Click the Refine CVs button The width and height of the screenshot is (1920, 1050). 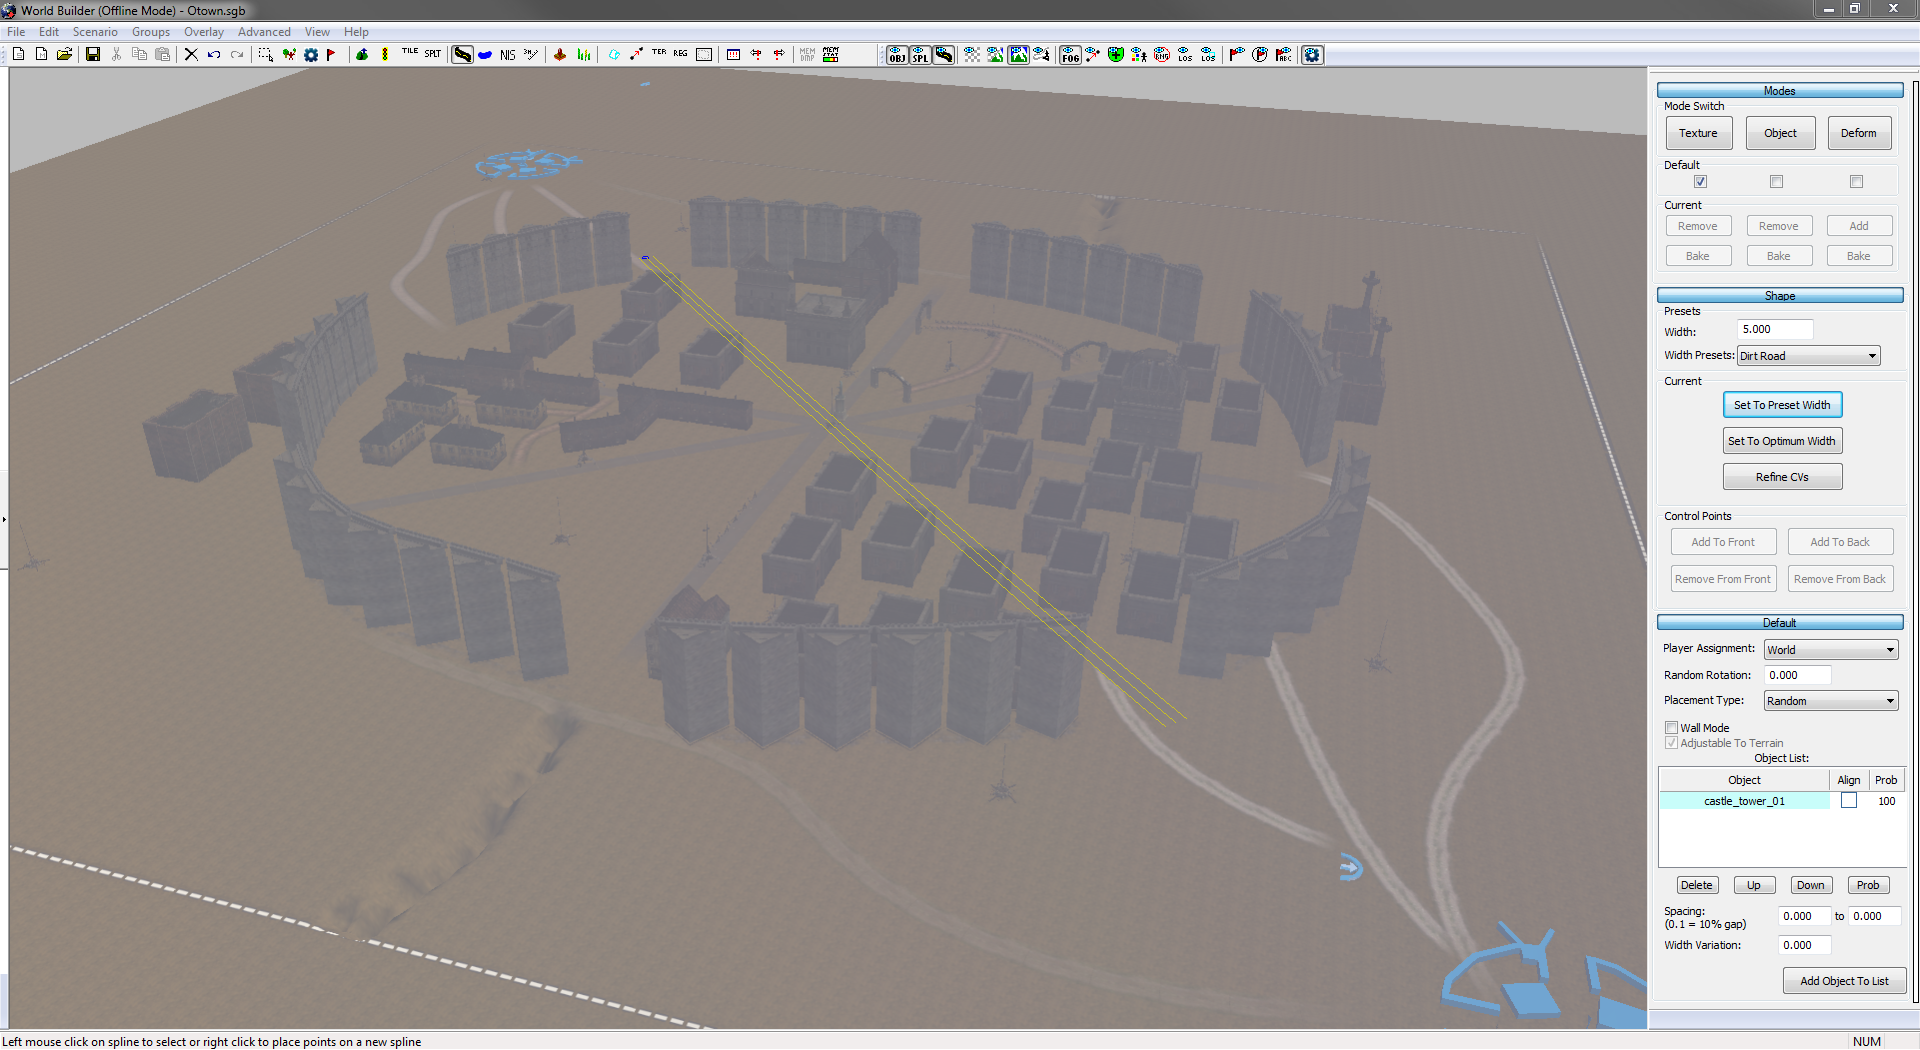tap(1782, 477)
